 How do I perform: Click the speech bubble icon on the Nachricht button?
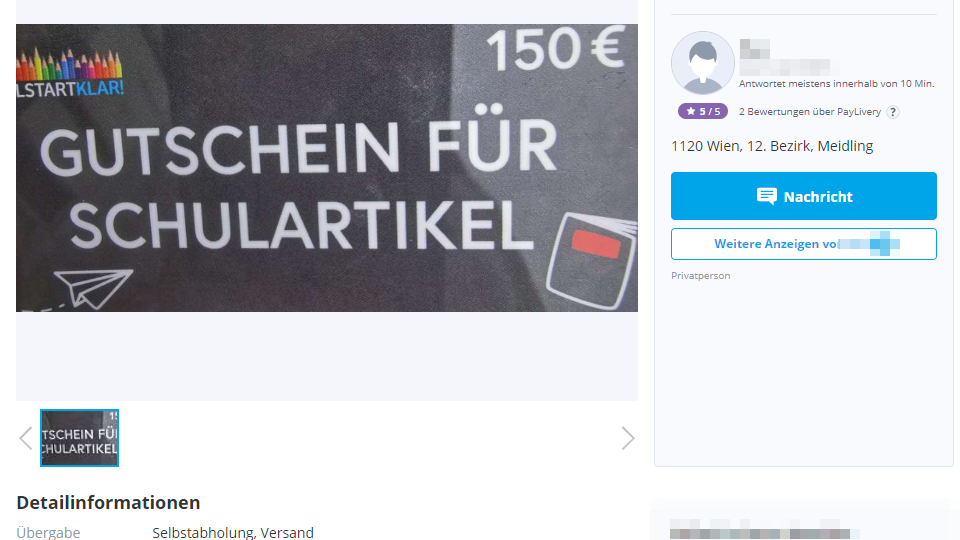pyautogui.click(x=767, y=196)
